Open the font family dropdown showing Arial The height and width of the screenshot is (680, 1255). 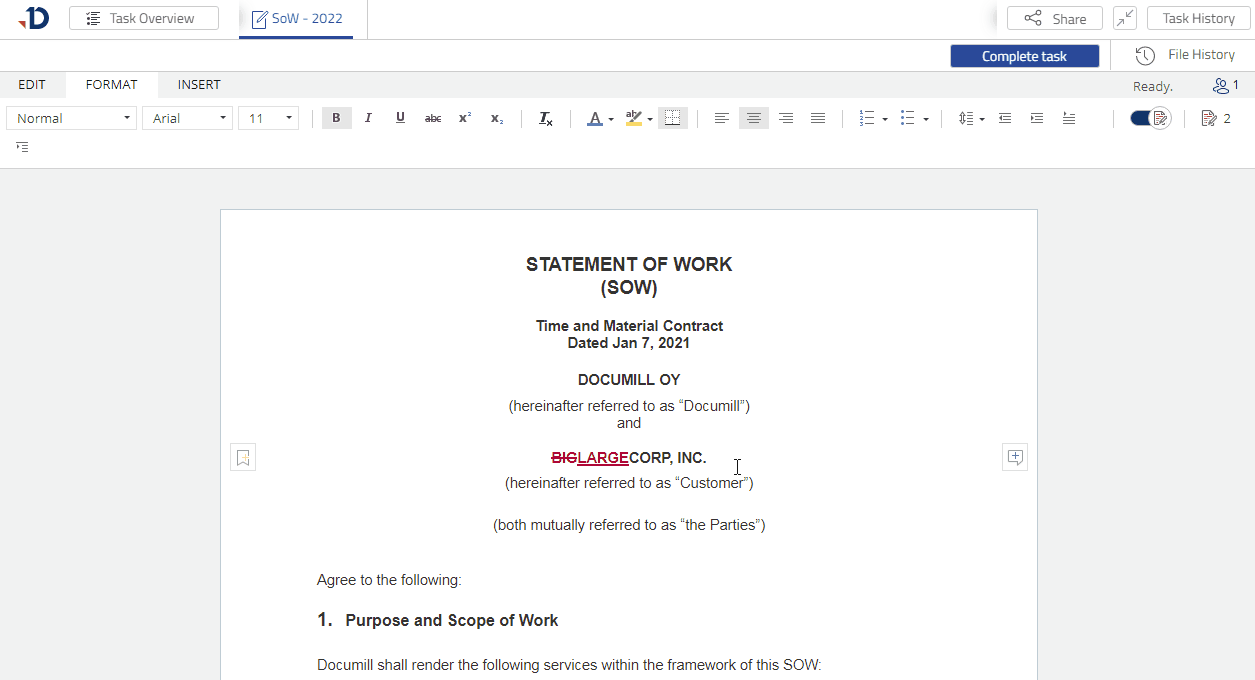tap(187, 118)
